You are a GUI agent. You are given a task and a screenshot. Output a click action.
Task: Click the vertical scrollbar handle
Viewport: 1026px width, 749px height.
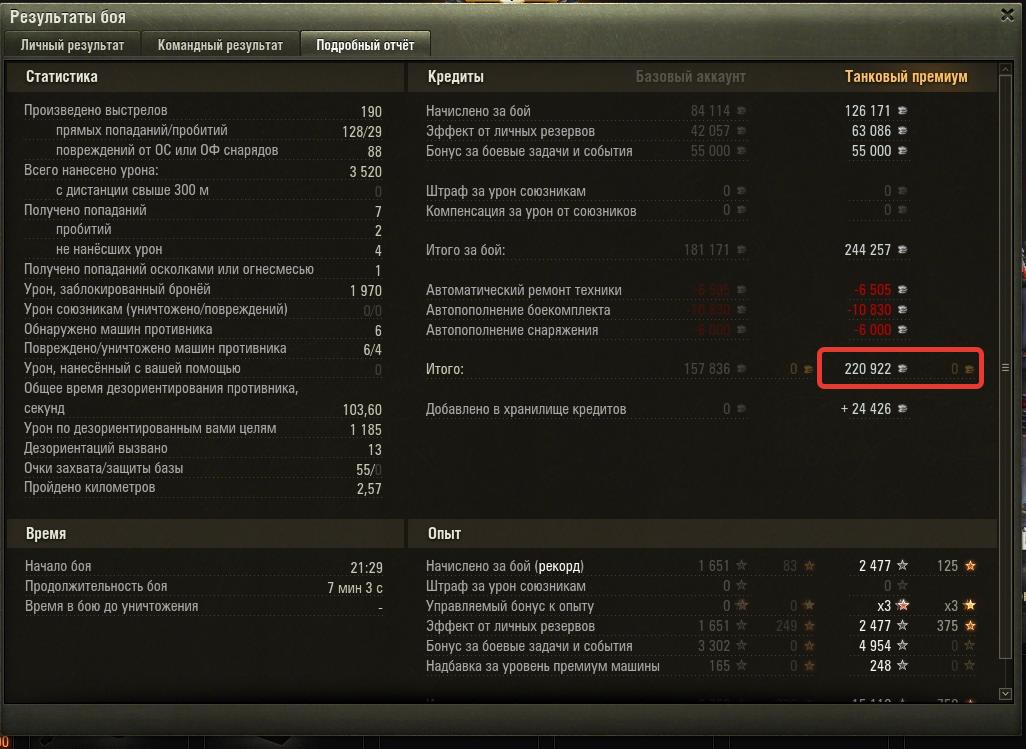tap(1005, 367)
